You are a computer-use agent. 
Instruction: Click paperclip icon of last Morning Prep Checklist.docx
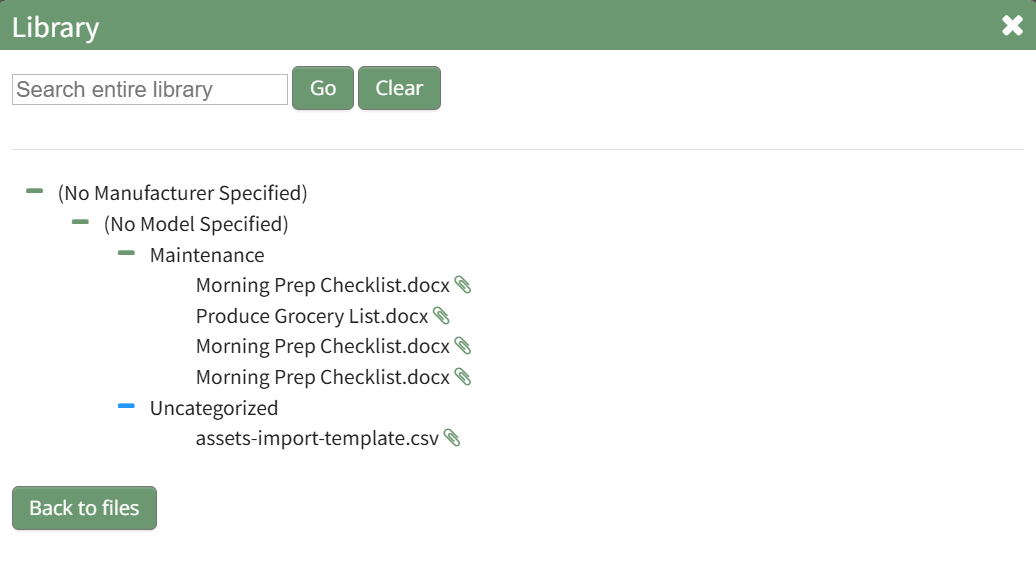click(462, 377)
